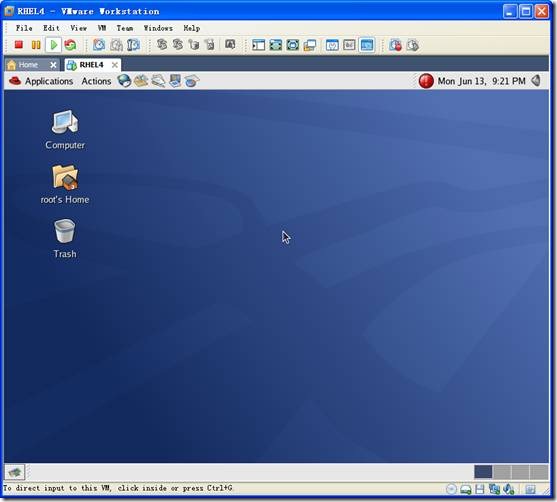Open the Windows menu
Viewport: 557px width, 502px height.
[158, 28]
